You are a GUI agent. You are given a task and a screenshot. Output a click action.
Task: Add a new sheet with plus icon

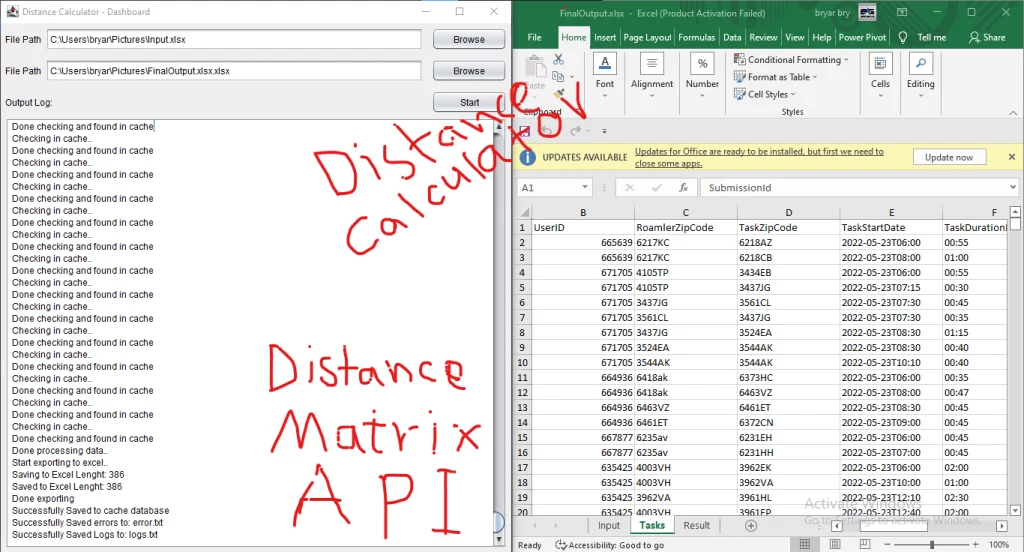click(x=751, y=526)
